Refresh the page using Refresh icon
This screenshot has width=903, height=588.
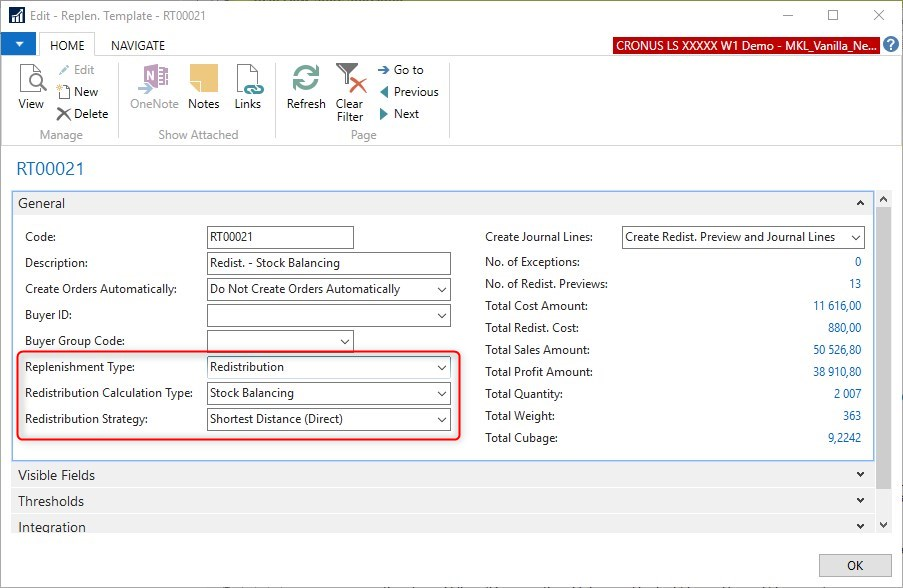click(306, 87)
